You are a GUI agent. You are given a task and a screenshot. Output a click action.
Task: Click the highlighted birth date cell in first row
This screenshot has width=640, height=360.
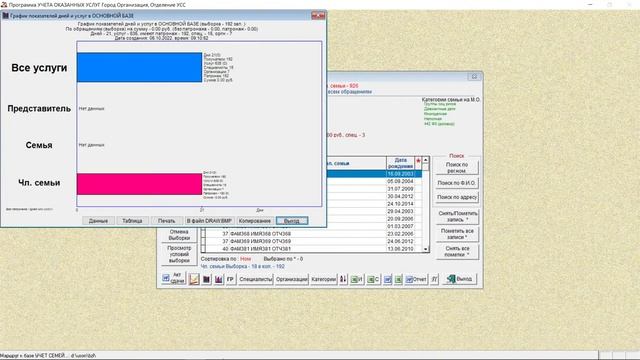click(400, 174)
